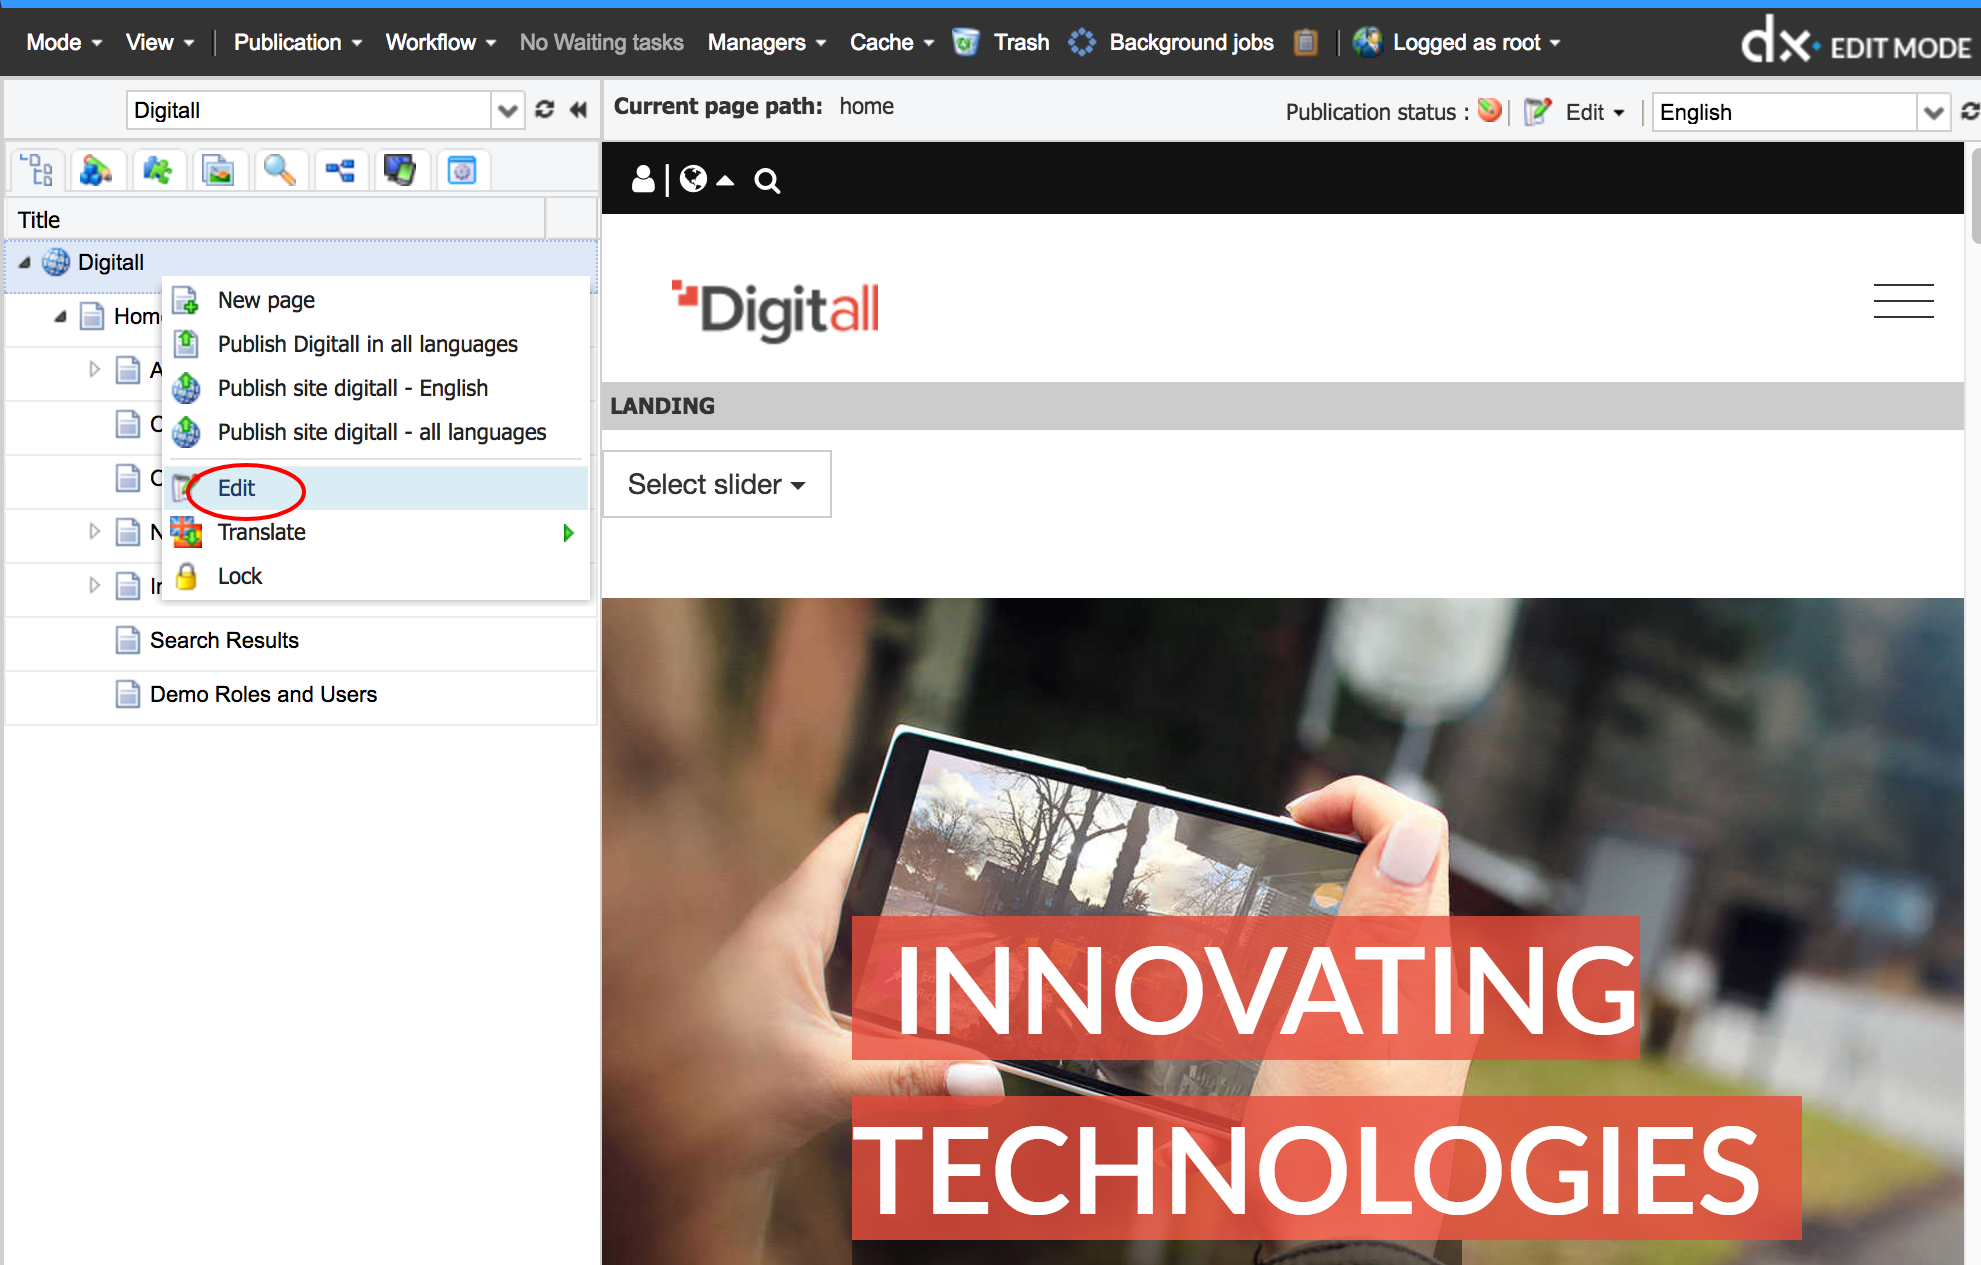Collapse the side panel with double arrow
The image size is (1981, 1265).
tap(578, 110)
